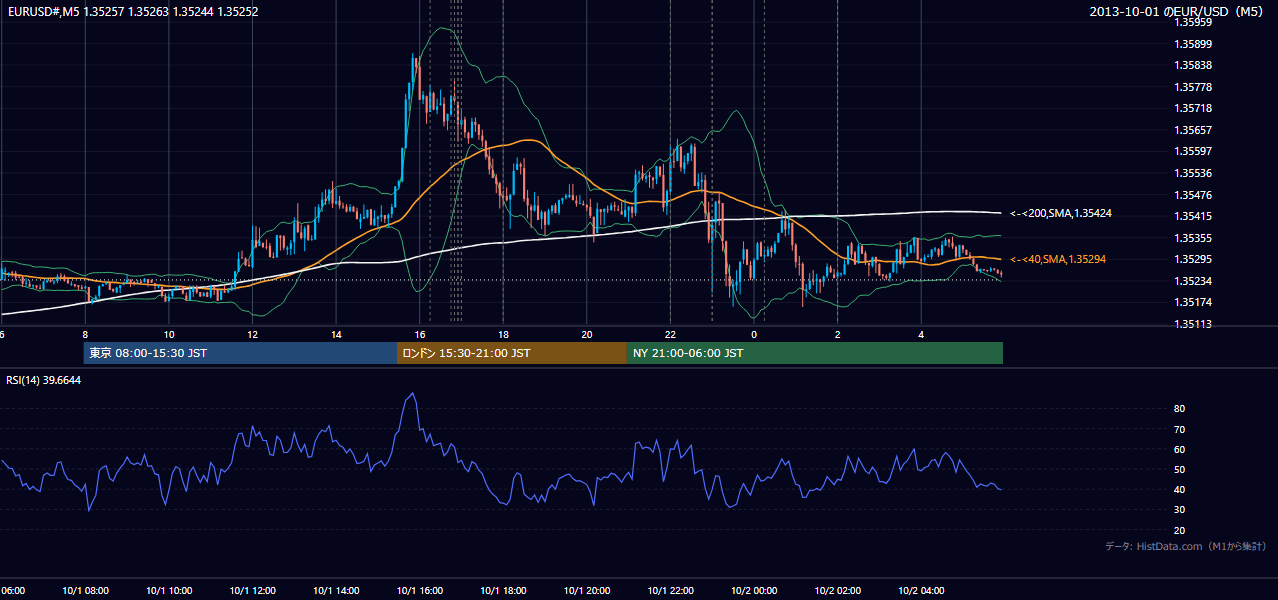
Task: Click hour mark 16 under the price chart
Action: click(x=420, y=334)
